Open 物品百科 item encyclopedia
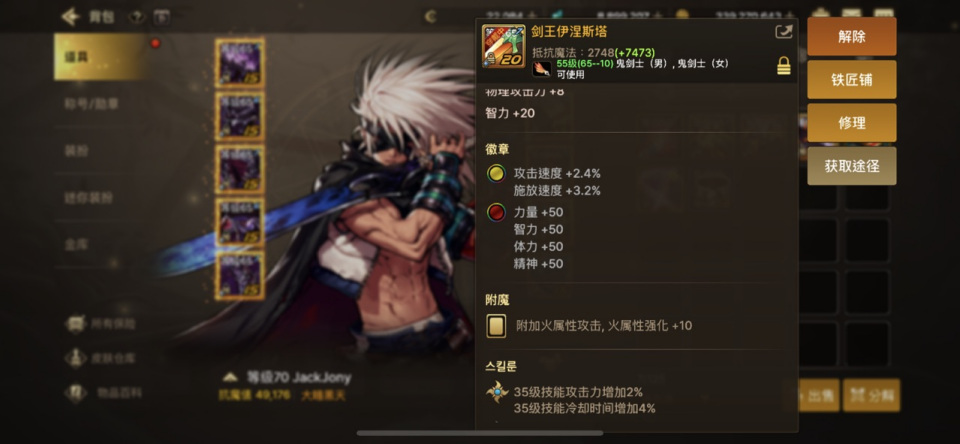This screenshot has width=960, height=444. (104, 393)
